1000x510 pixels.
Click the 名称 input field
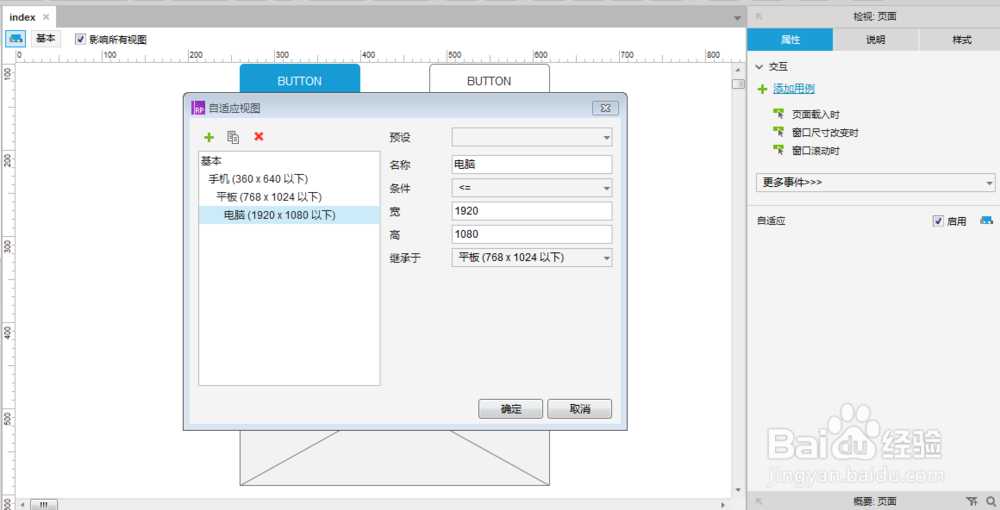532,164
